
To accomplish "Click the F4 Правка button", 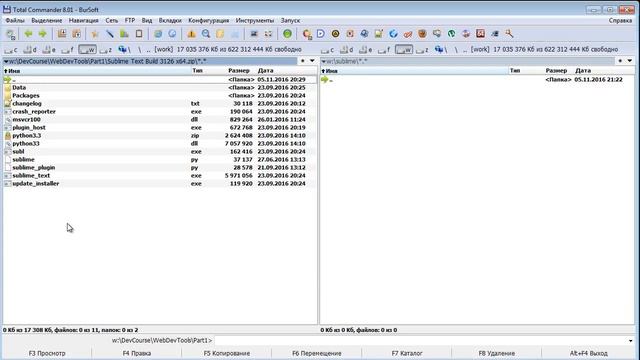I will [x=137, y=353].
